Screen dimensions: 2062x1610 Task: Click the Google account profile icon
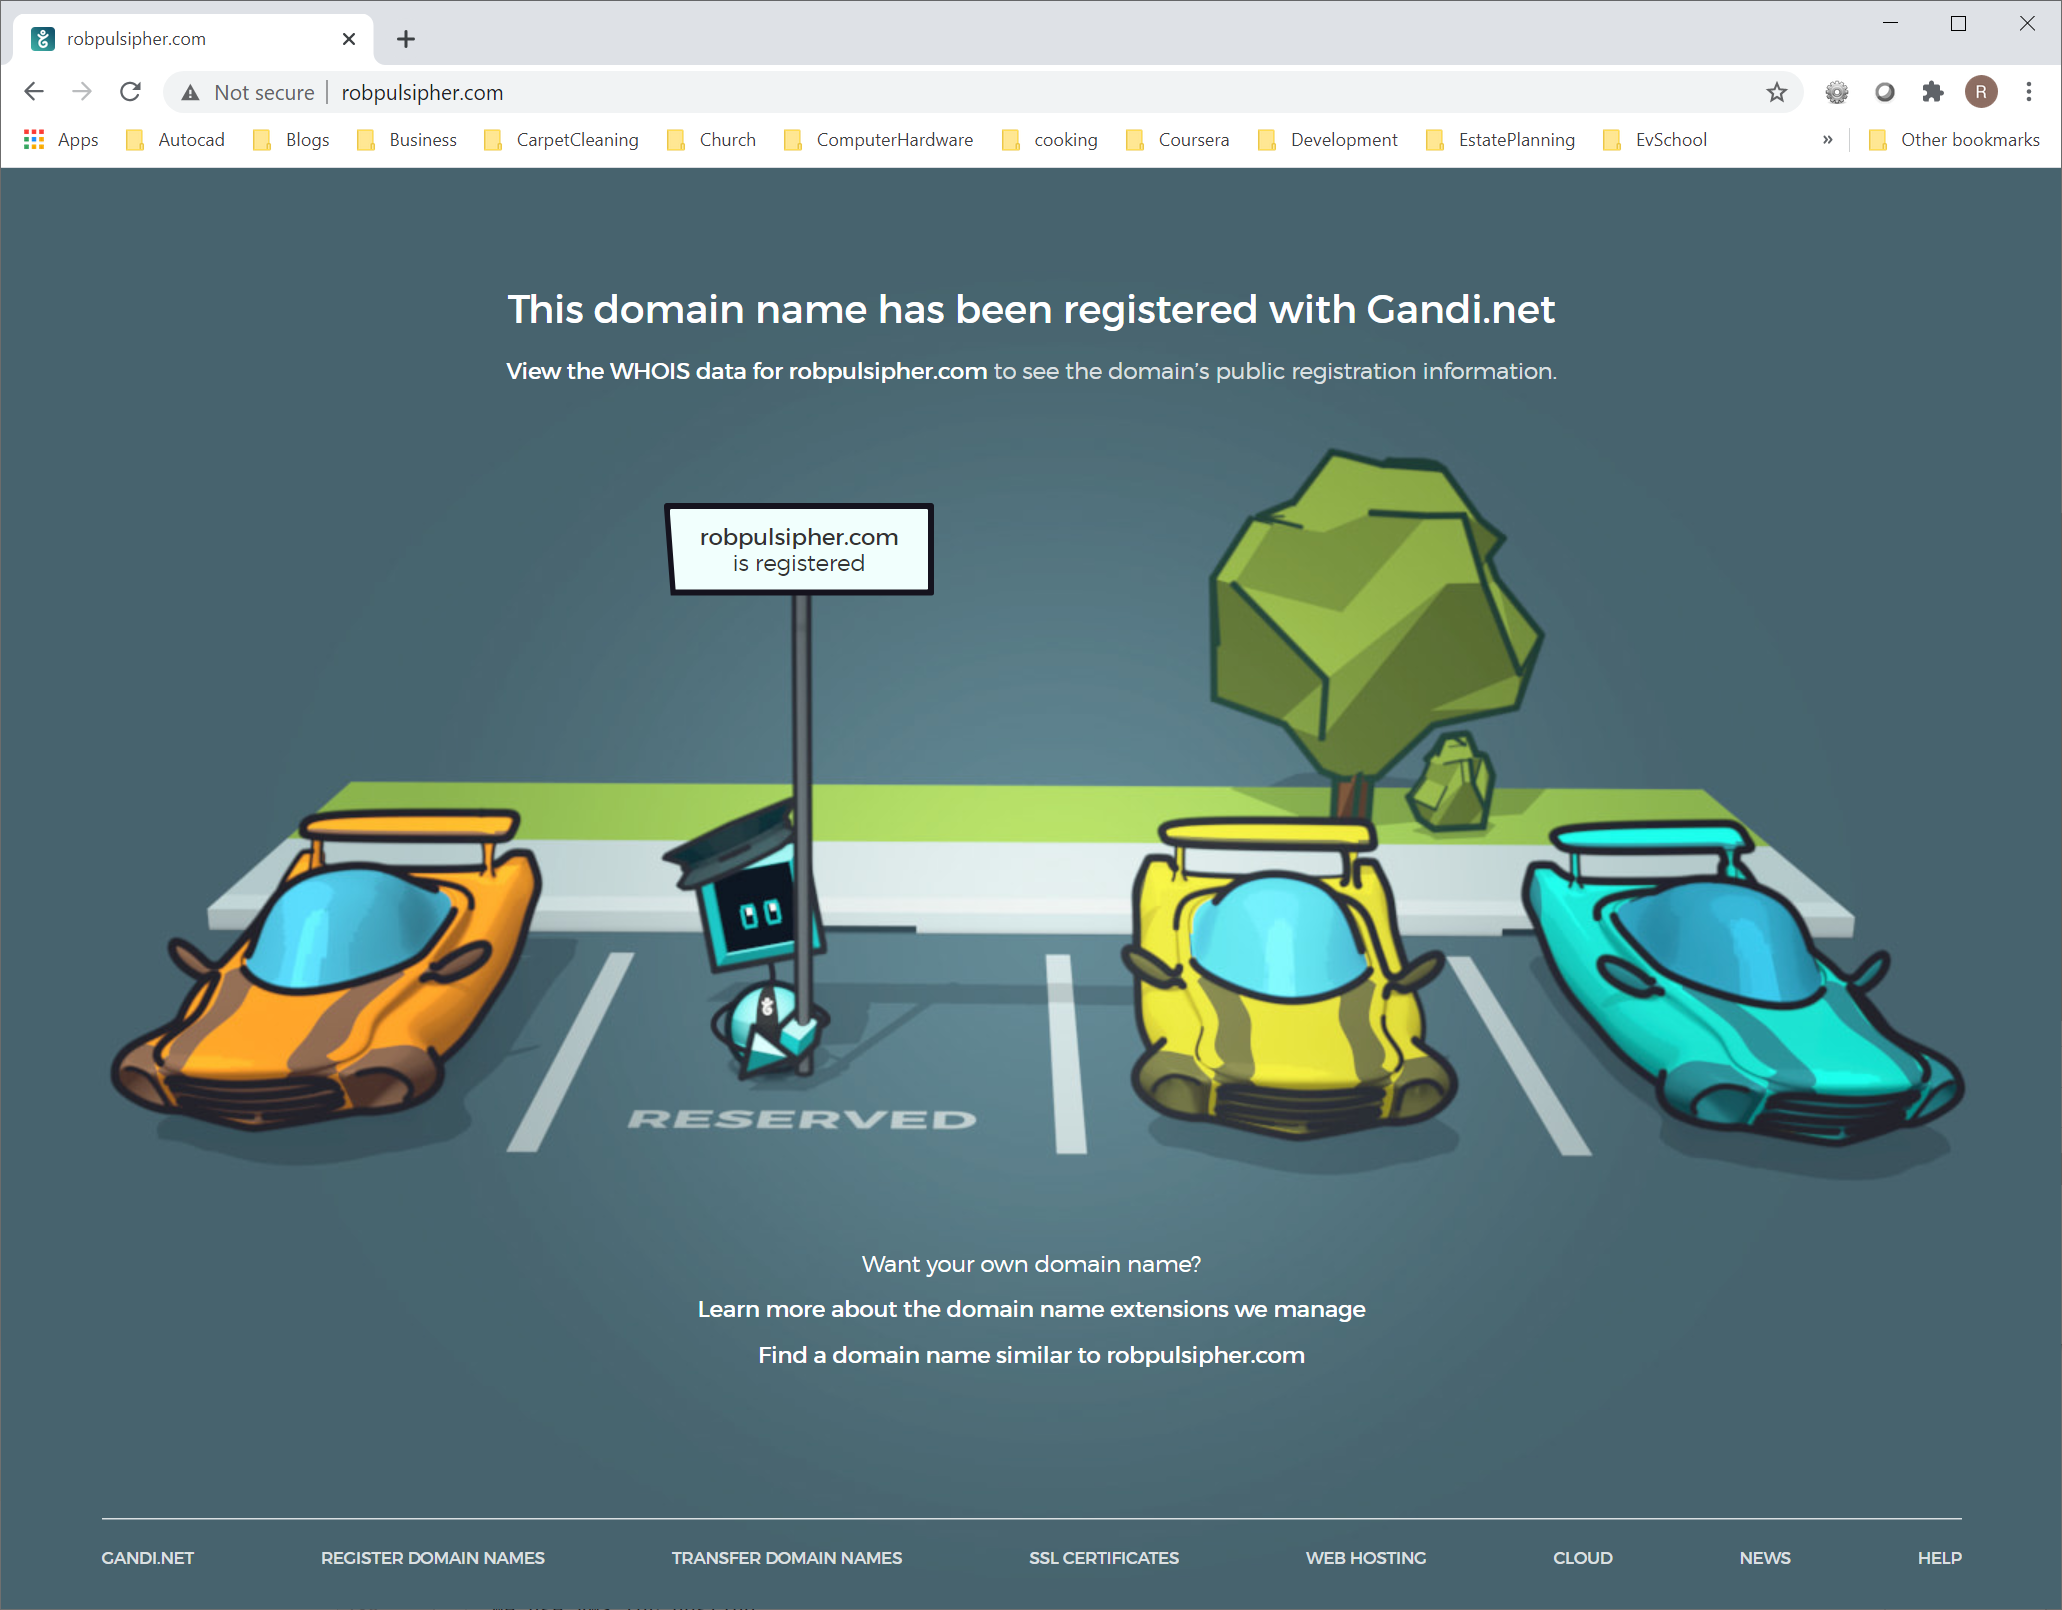(x=1982, y=92)
